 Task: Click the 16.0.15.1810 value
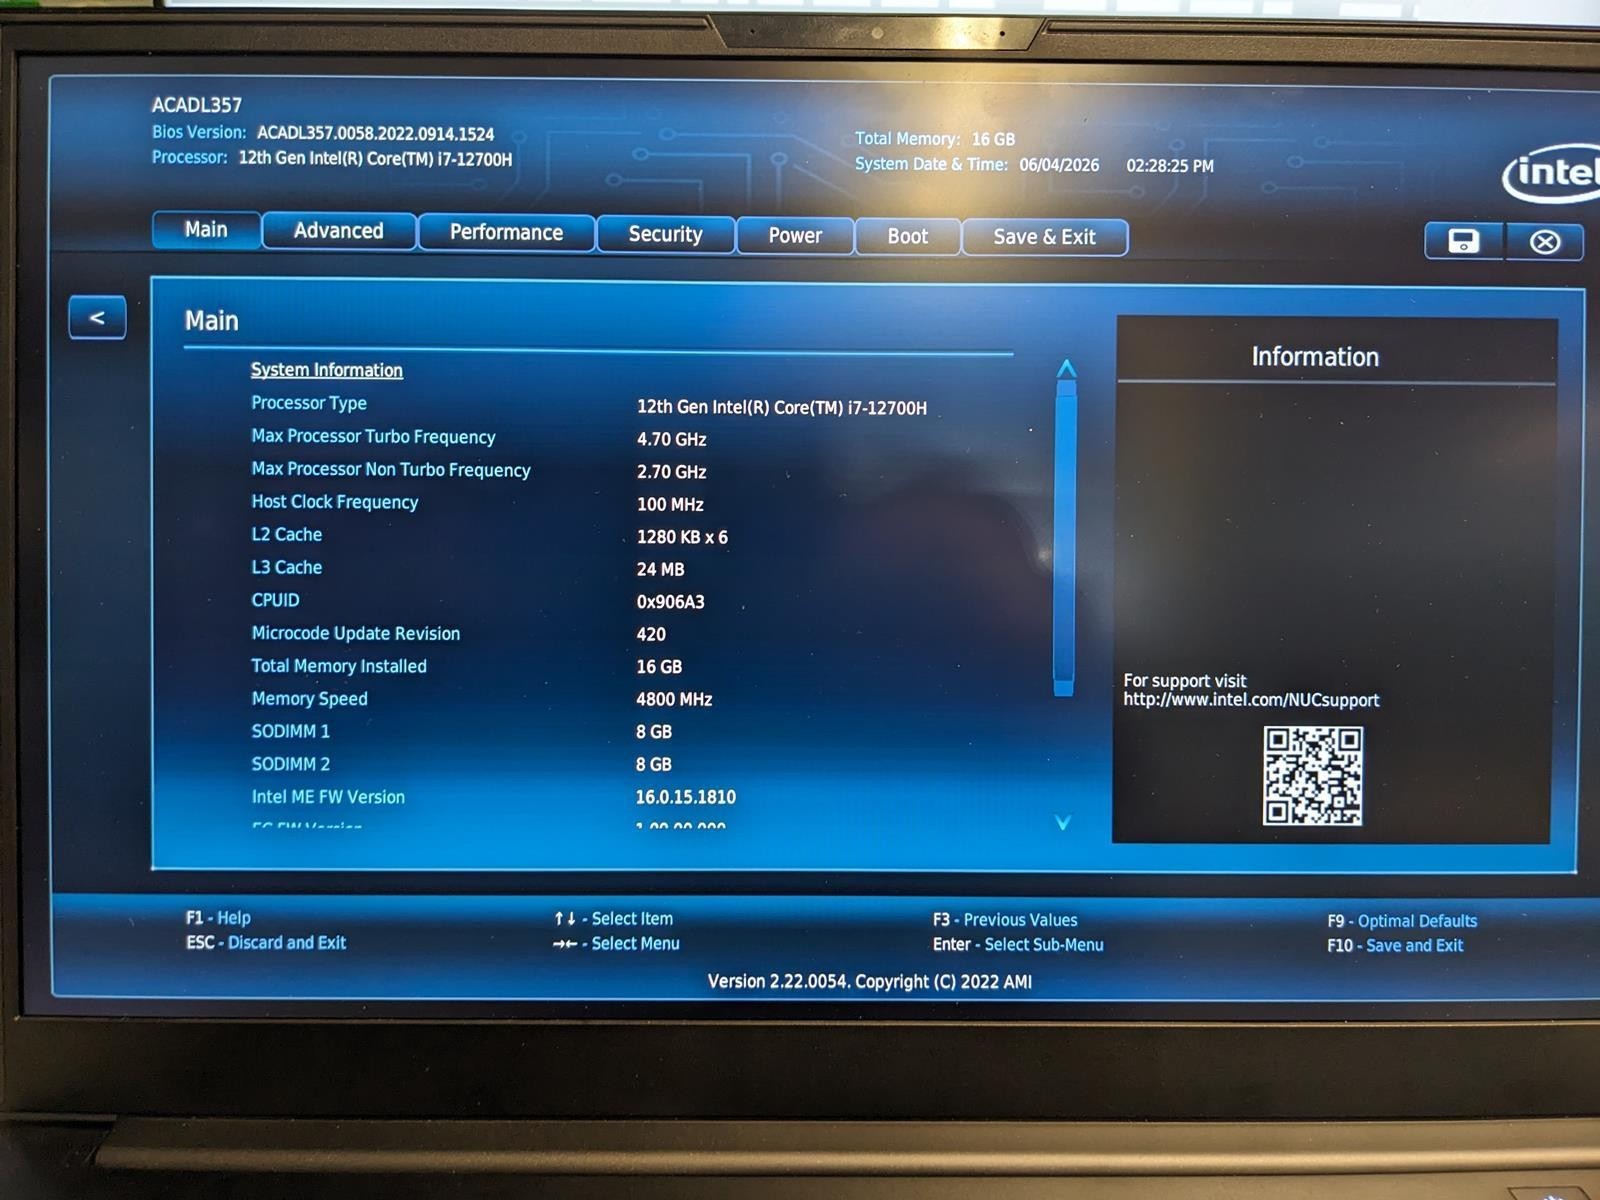pos(686,798)
